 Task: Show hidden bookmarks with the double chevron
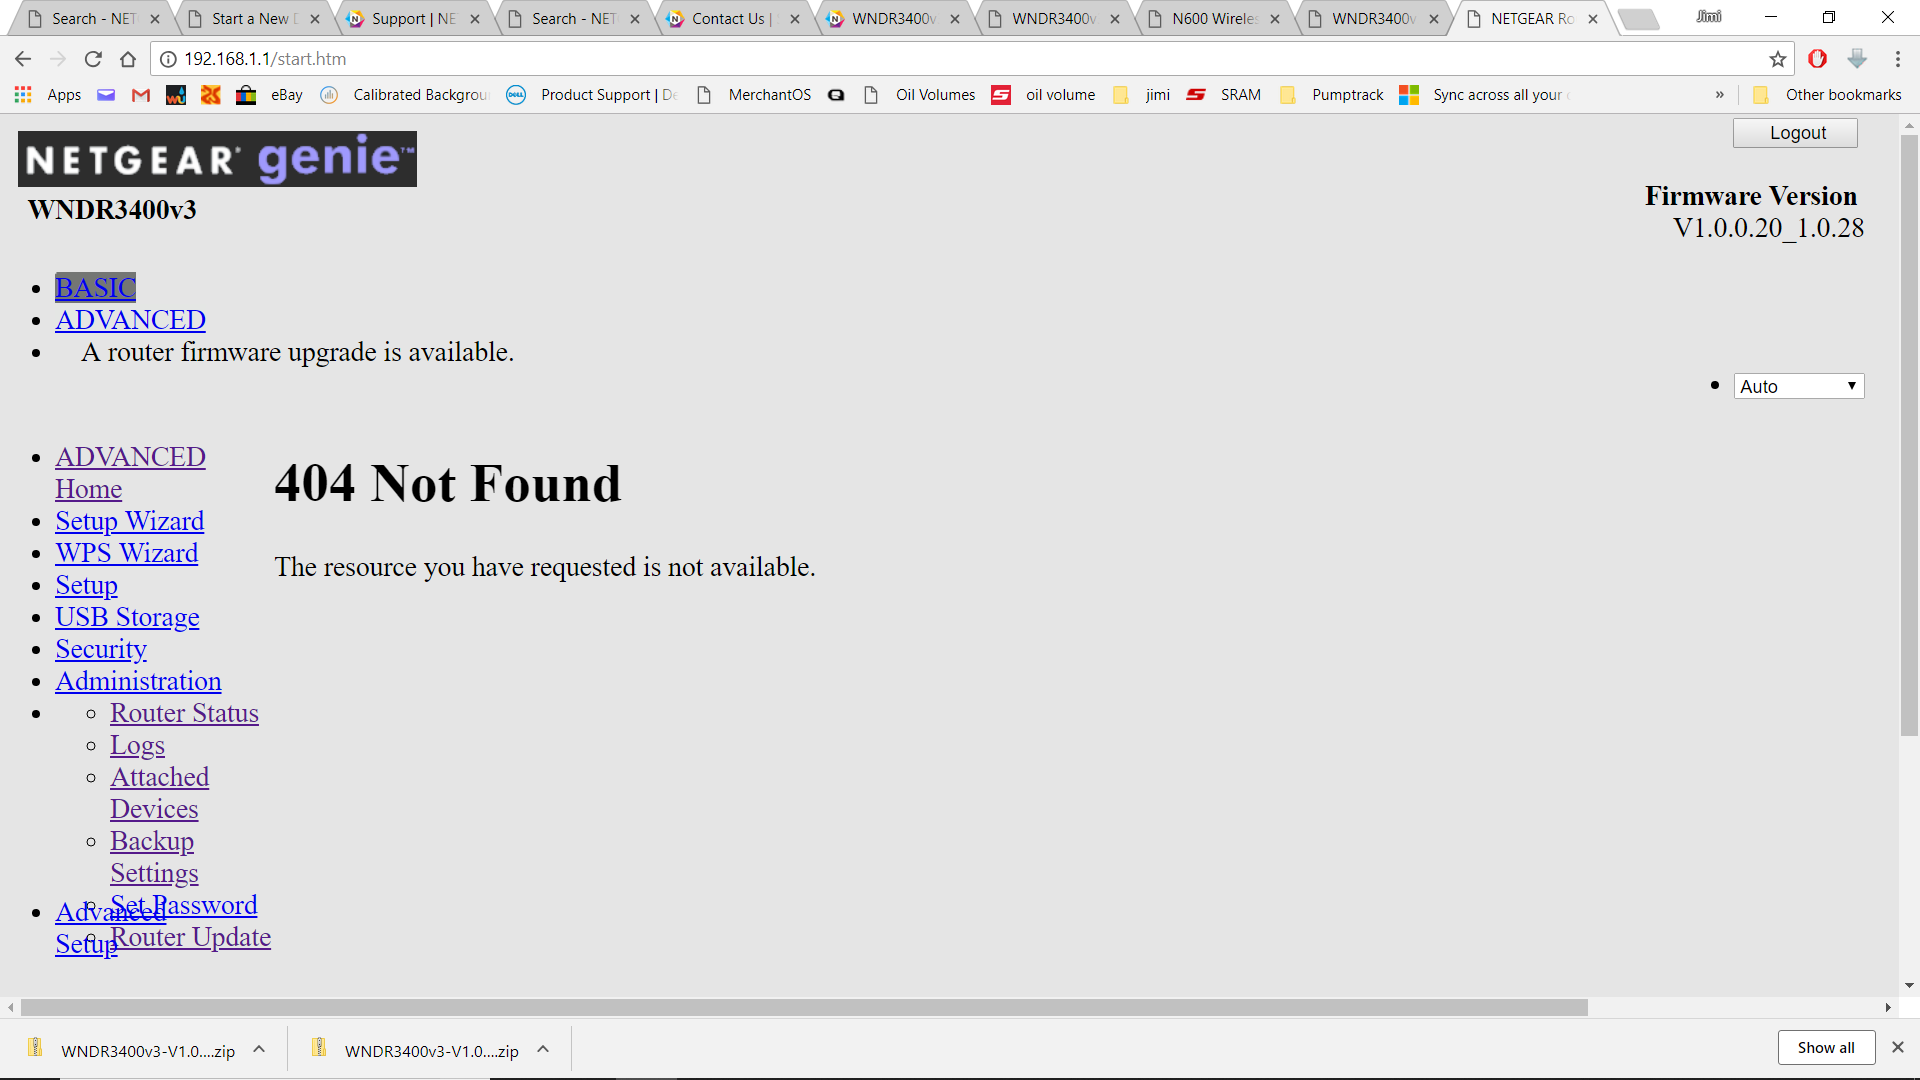1720,95
